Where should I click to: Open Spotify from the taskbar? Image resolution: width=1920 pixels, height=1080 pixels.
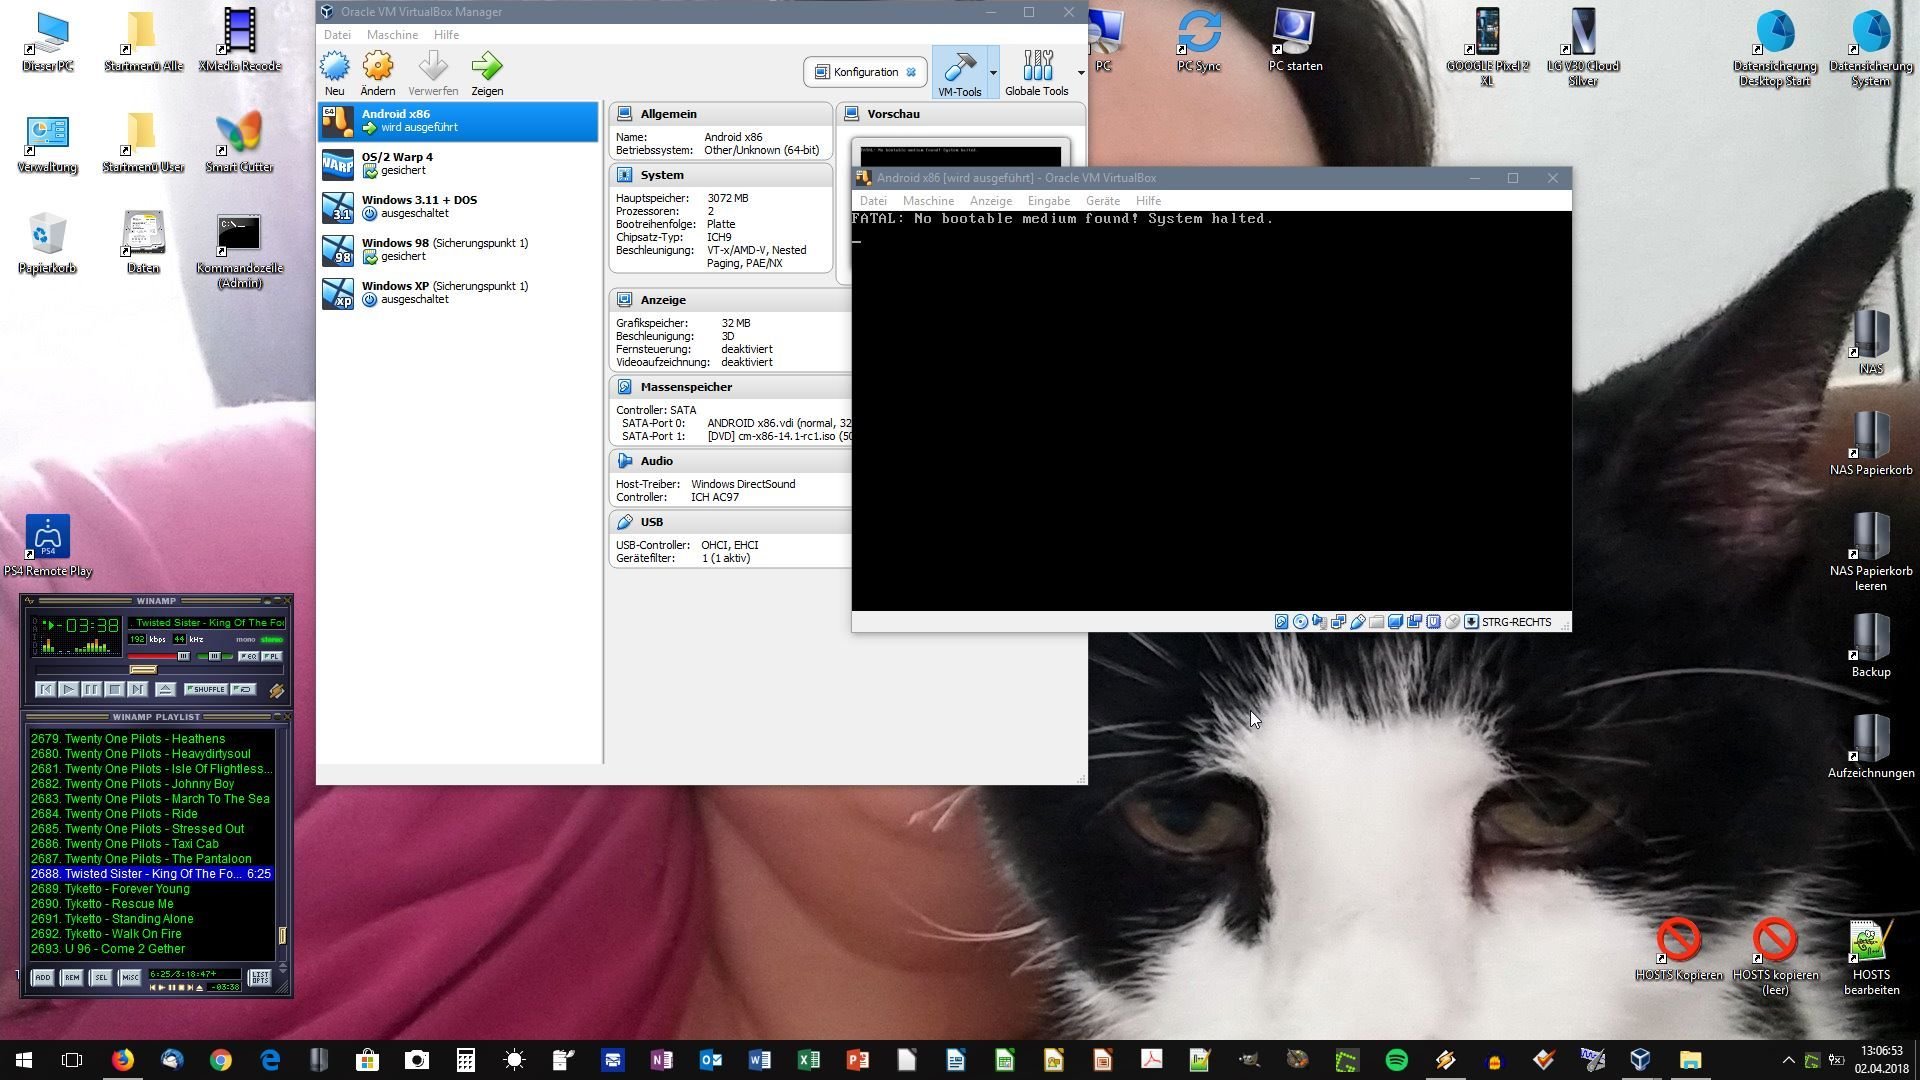click(x=1396, y=1060)
